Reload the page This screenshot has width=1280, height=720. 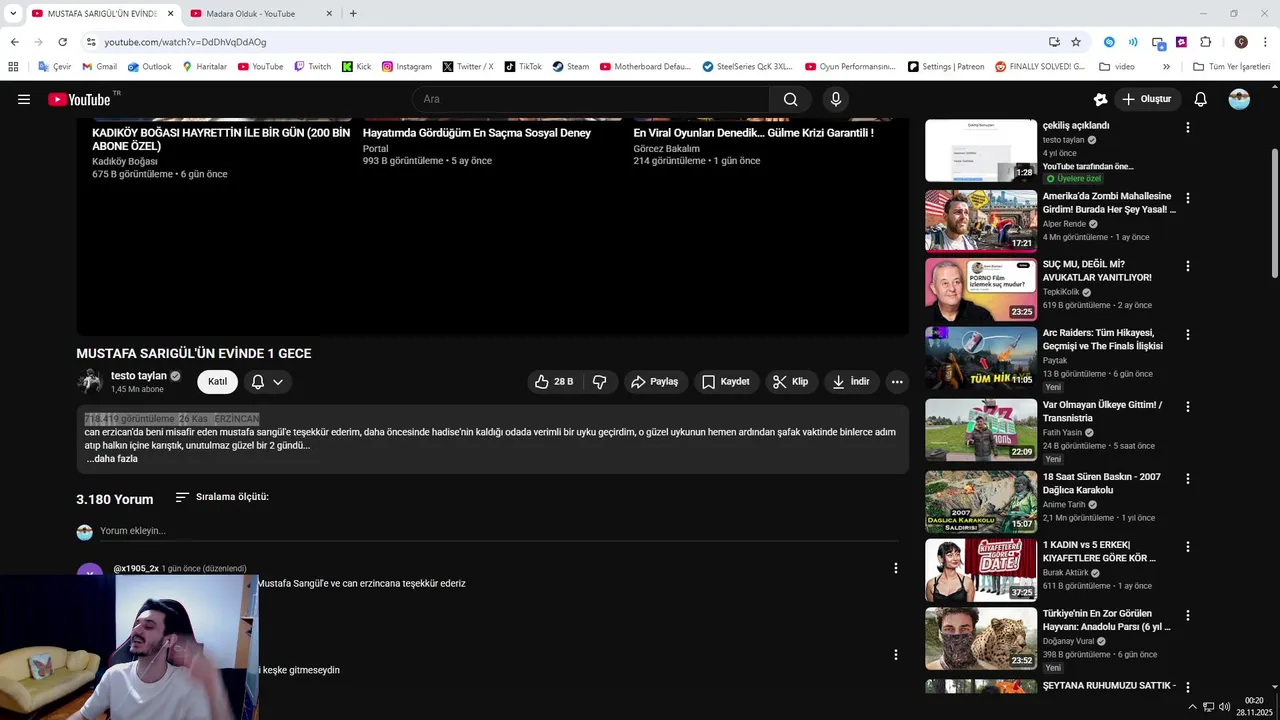click(62, 42)
